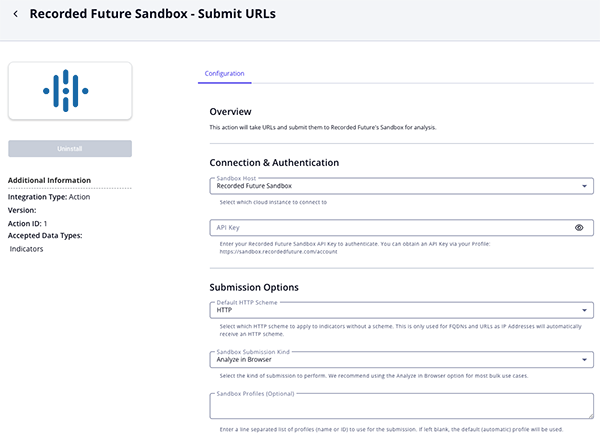Click the Submission Options heading
The image size is (600, 439).
[254, 287]
